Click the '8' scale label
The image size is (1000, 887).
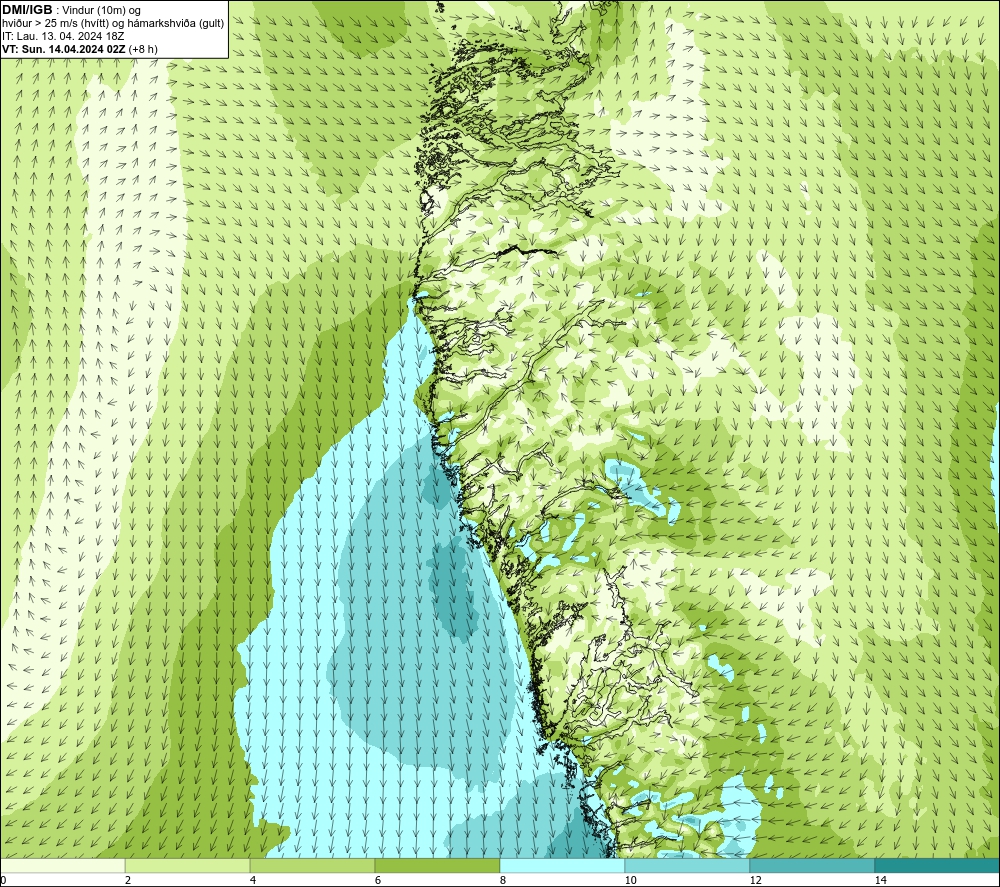click(x=503, y=880)
